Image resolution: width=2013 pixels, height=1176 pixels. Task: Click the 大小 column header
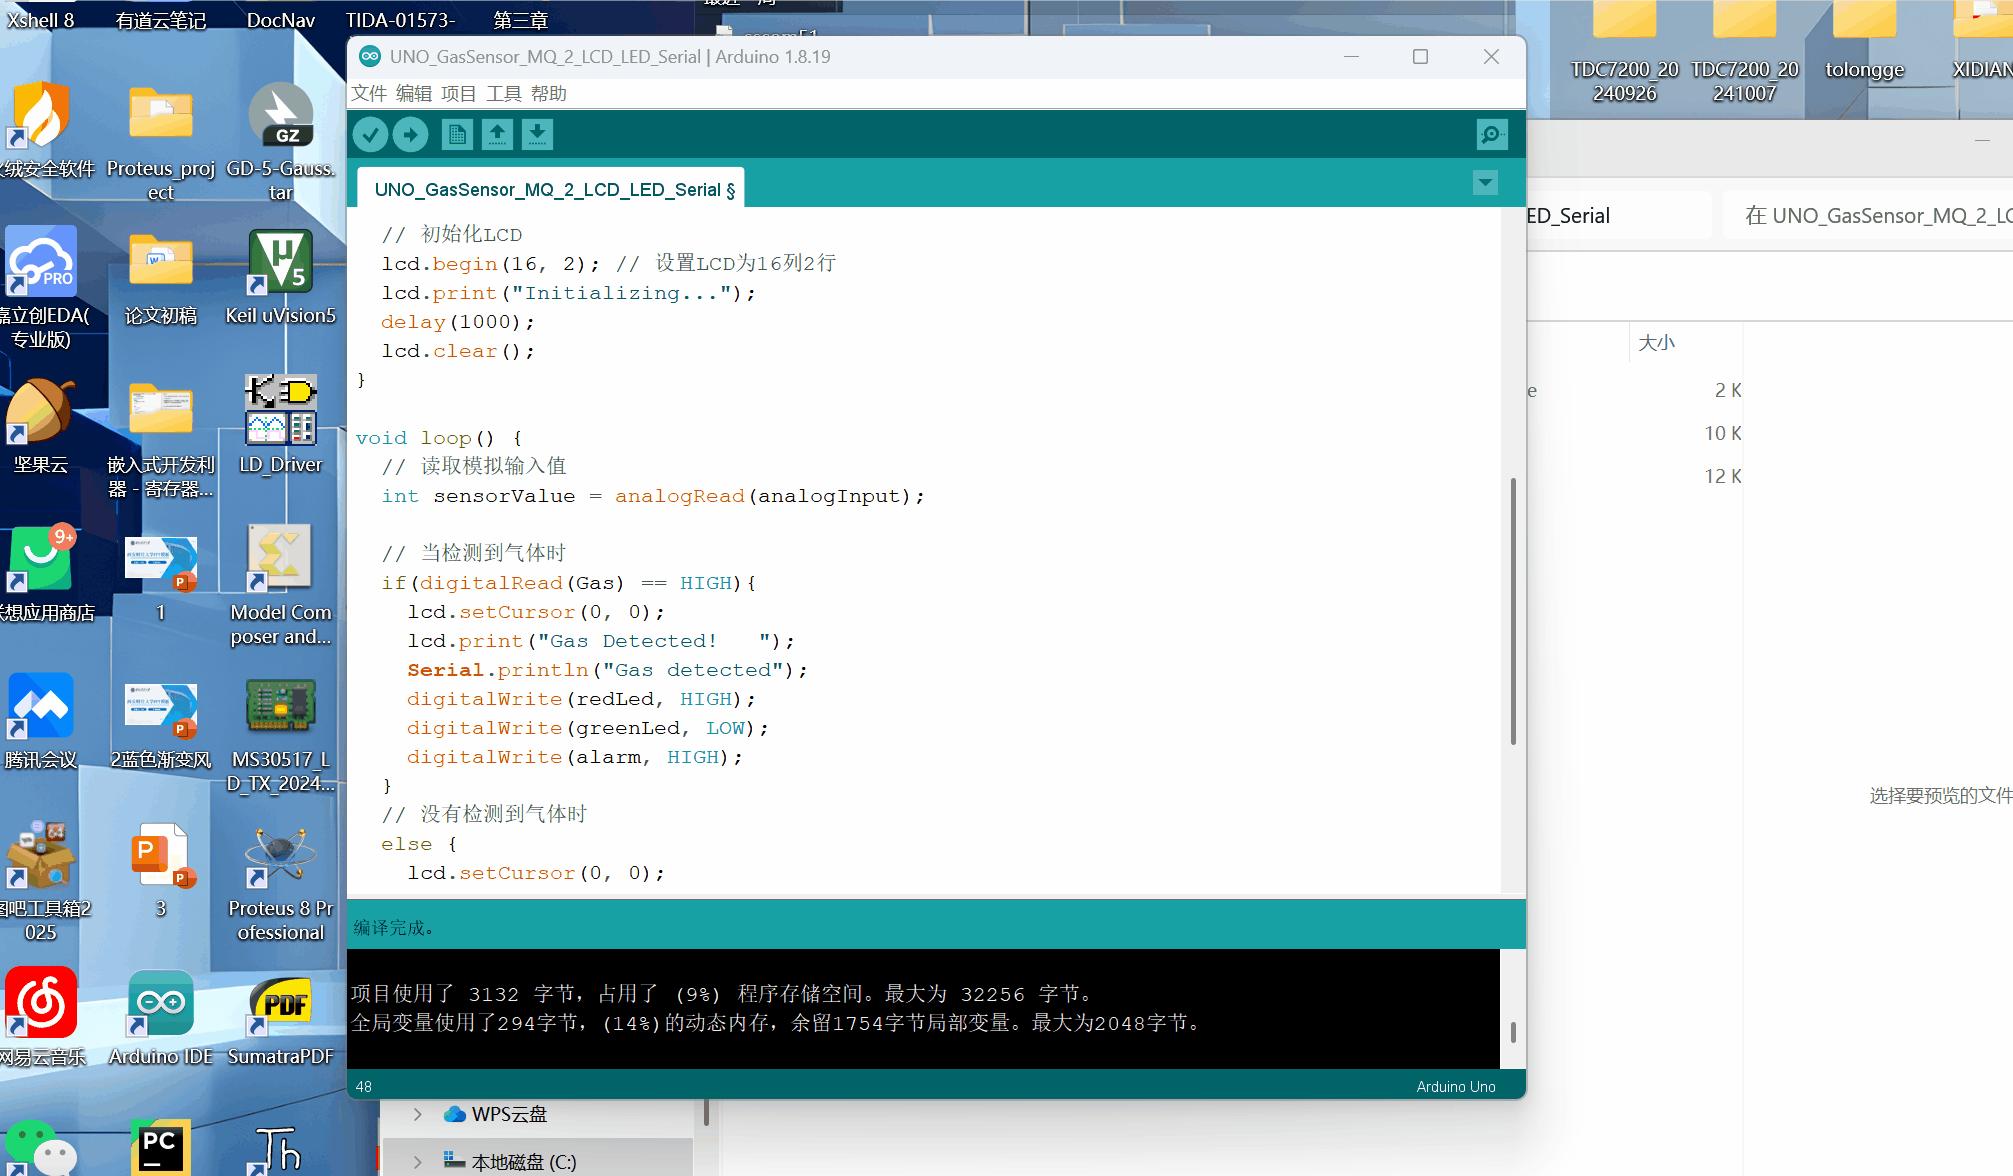point(1656,343)
